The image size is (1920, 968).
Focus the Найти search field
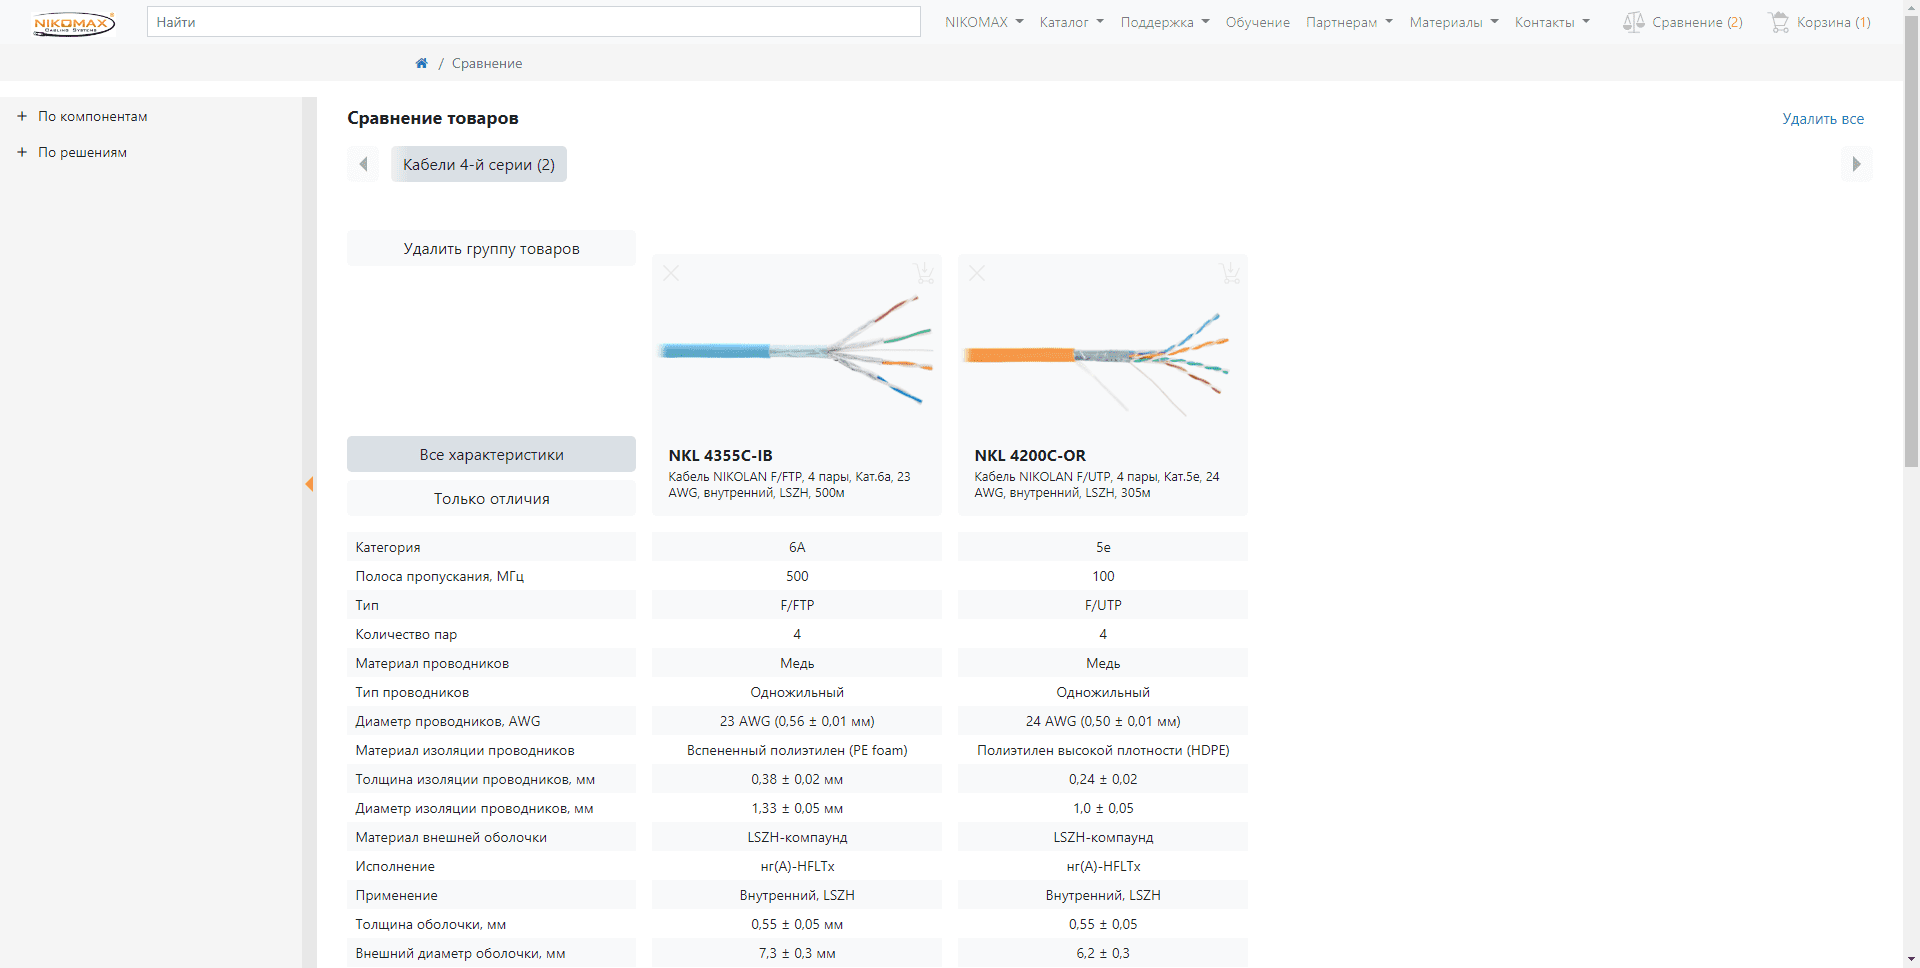533,22
